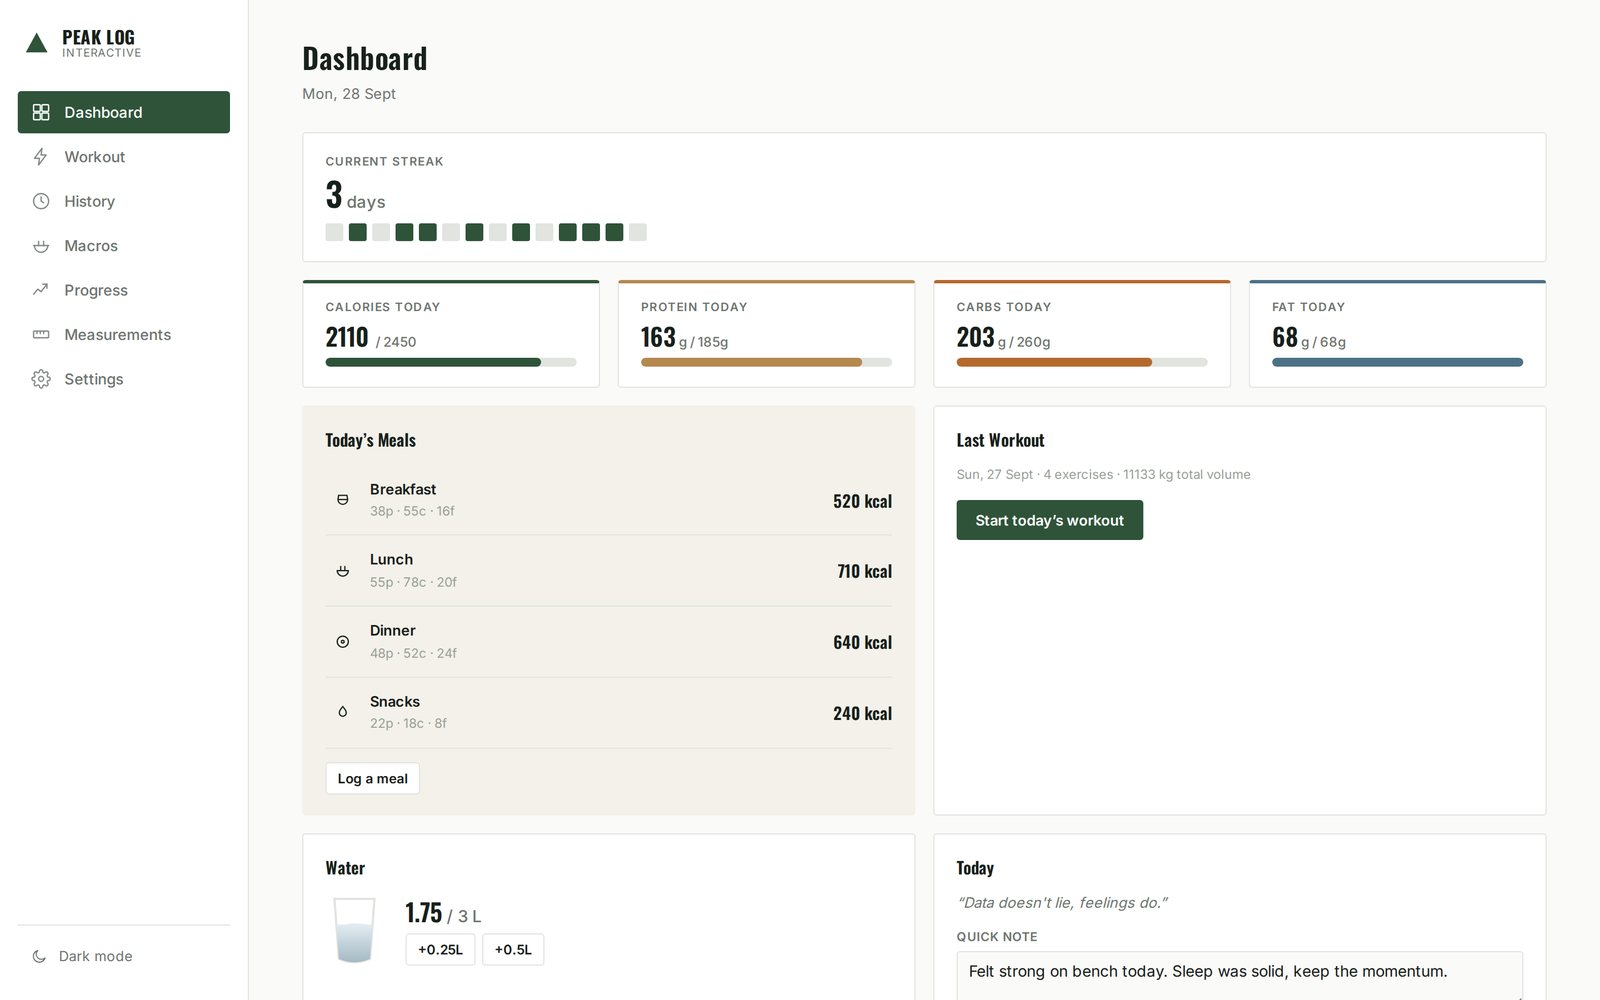Screen dimensions: 1600x1000
Task: Click the Lunch bowl icon
Action: (343, 571)
